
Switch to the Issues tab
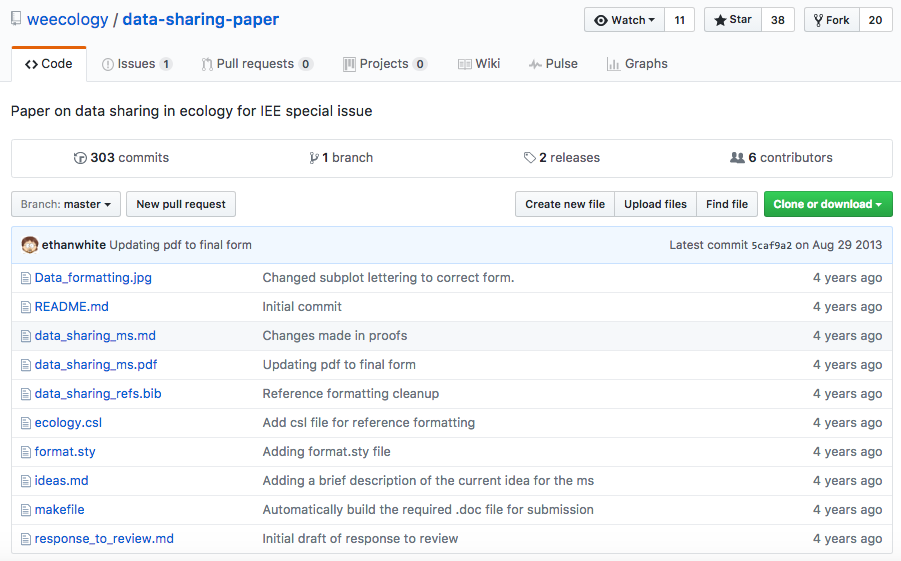(137, 64)
